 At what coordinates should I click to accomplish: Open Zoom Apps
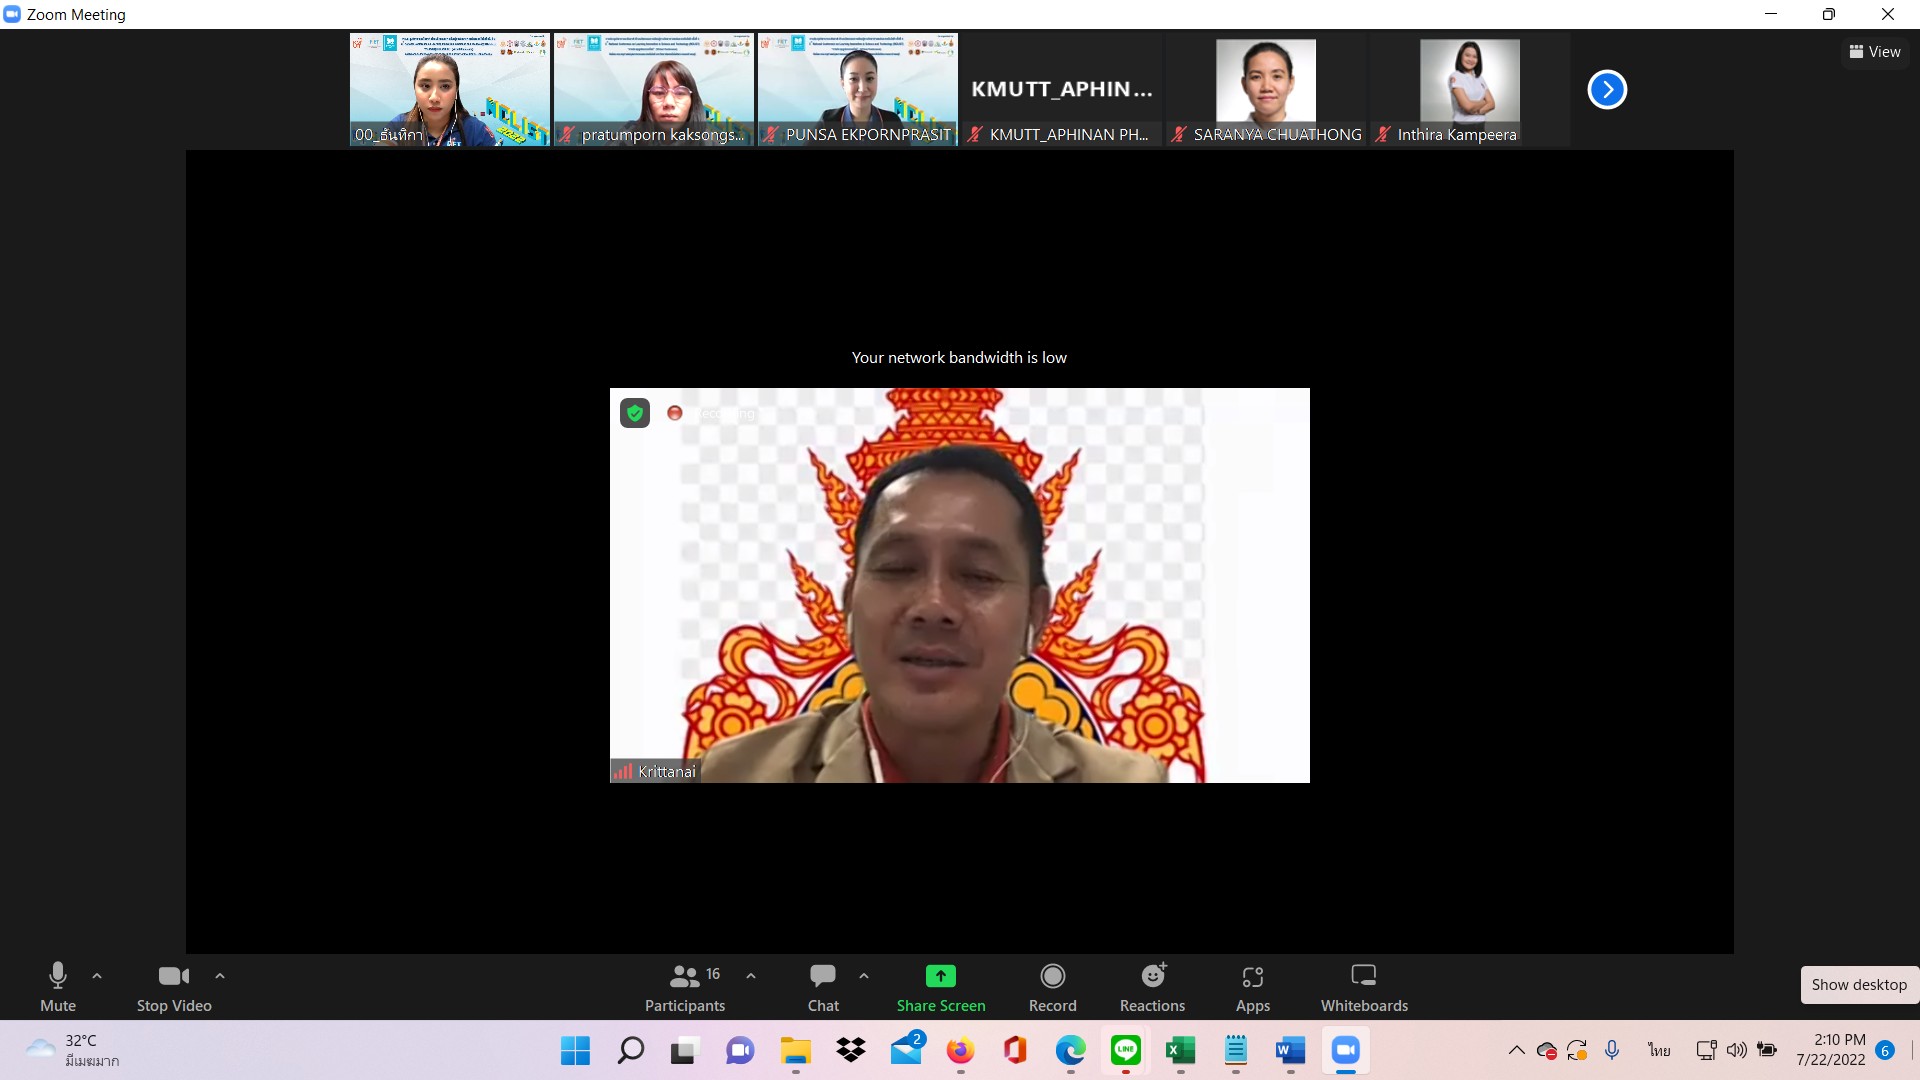coord(1252,986)
